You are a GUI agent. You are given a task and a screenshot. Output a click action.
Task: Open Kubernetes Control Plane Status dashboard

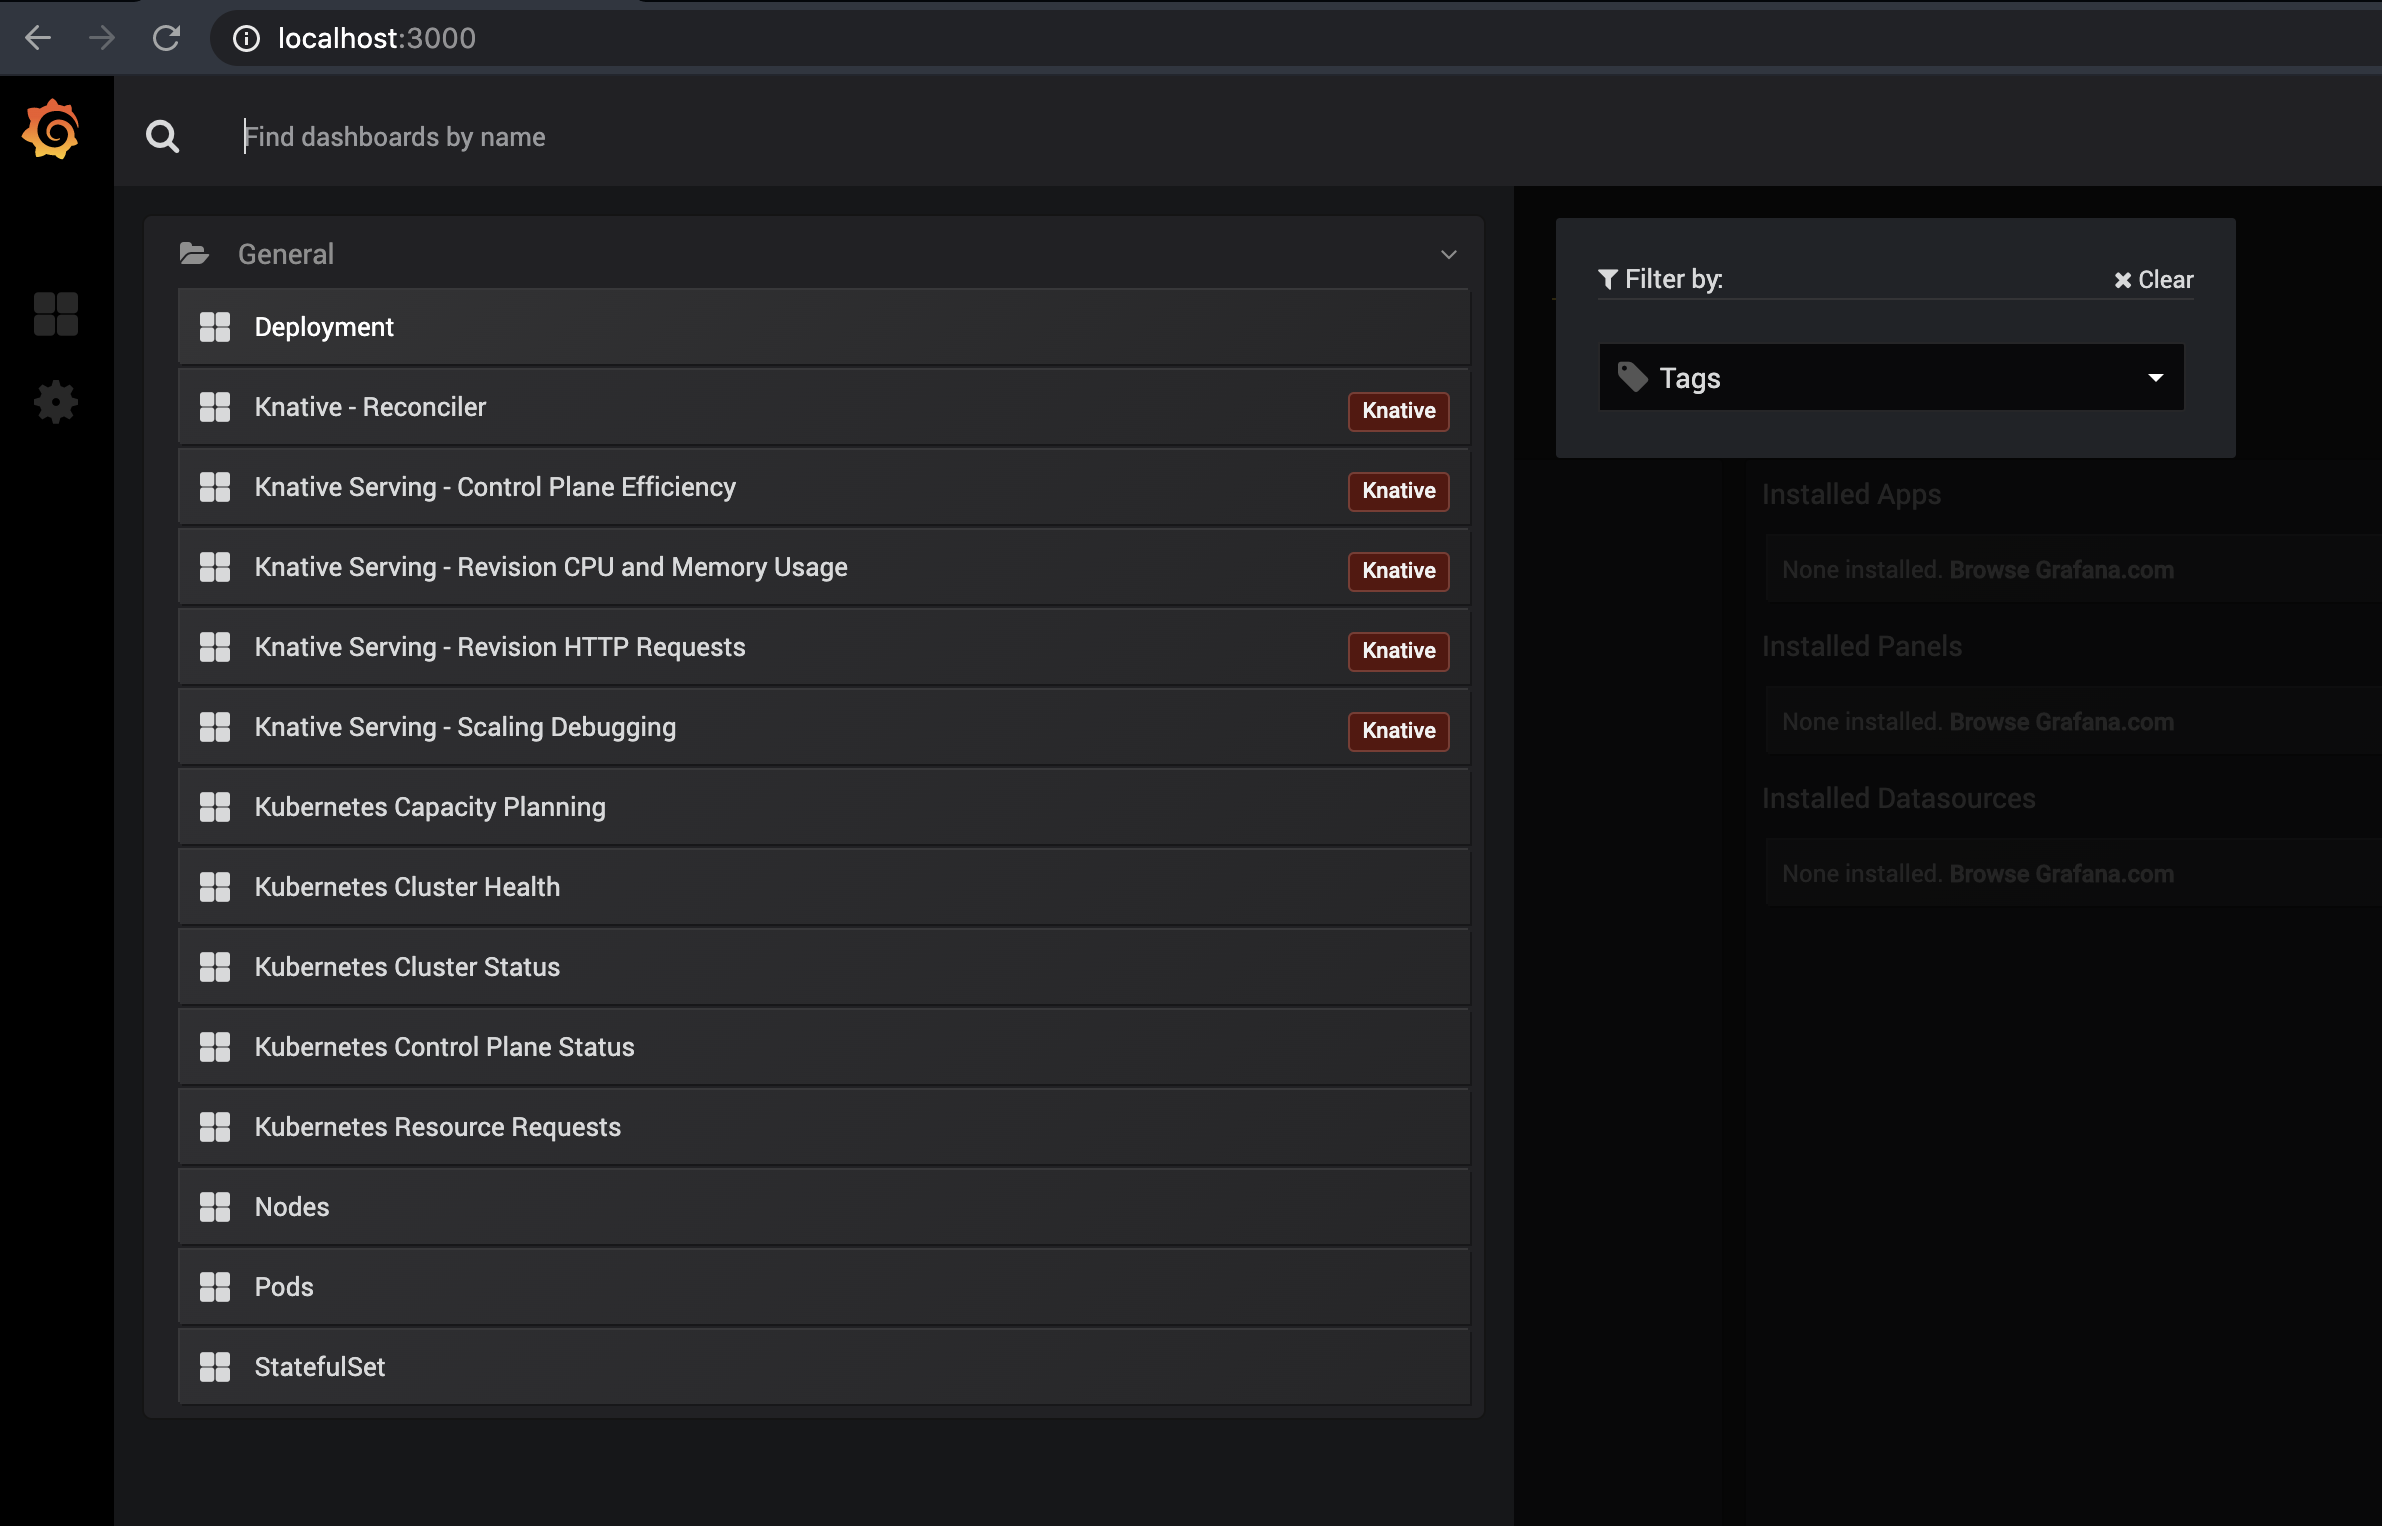(824, 1047)
